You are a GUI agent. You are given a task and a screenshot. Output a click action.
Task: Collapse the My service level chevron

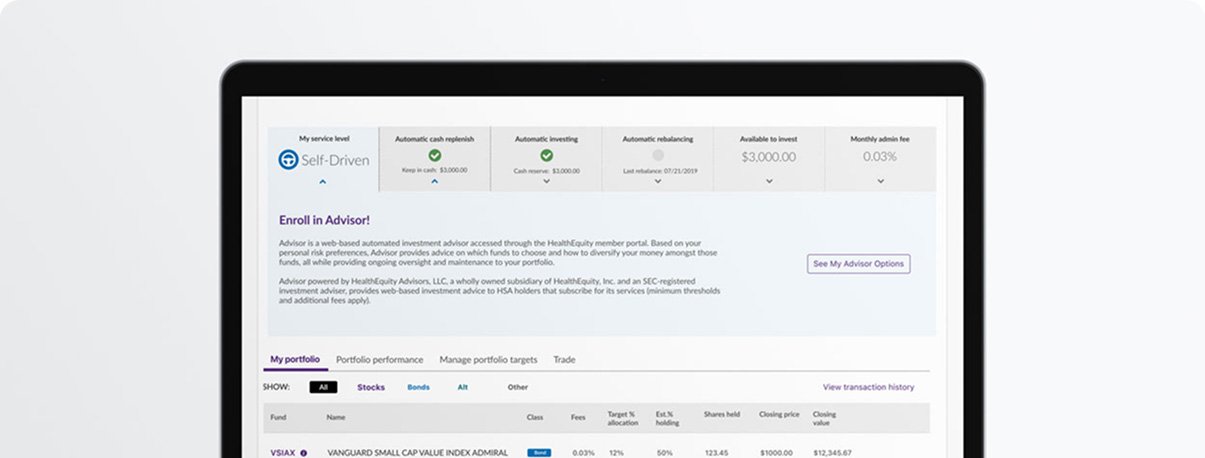tap(322, 182)
